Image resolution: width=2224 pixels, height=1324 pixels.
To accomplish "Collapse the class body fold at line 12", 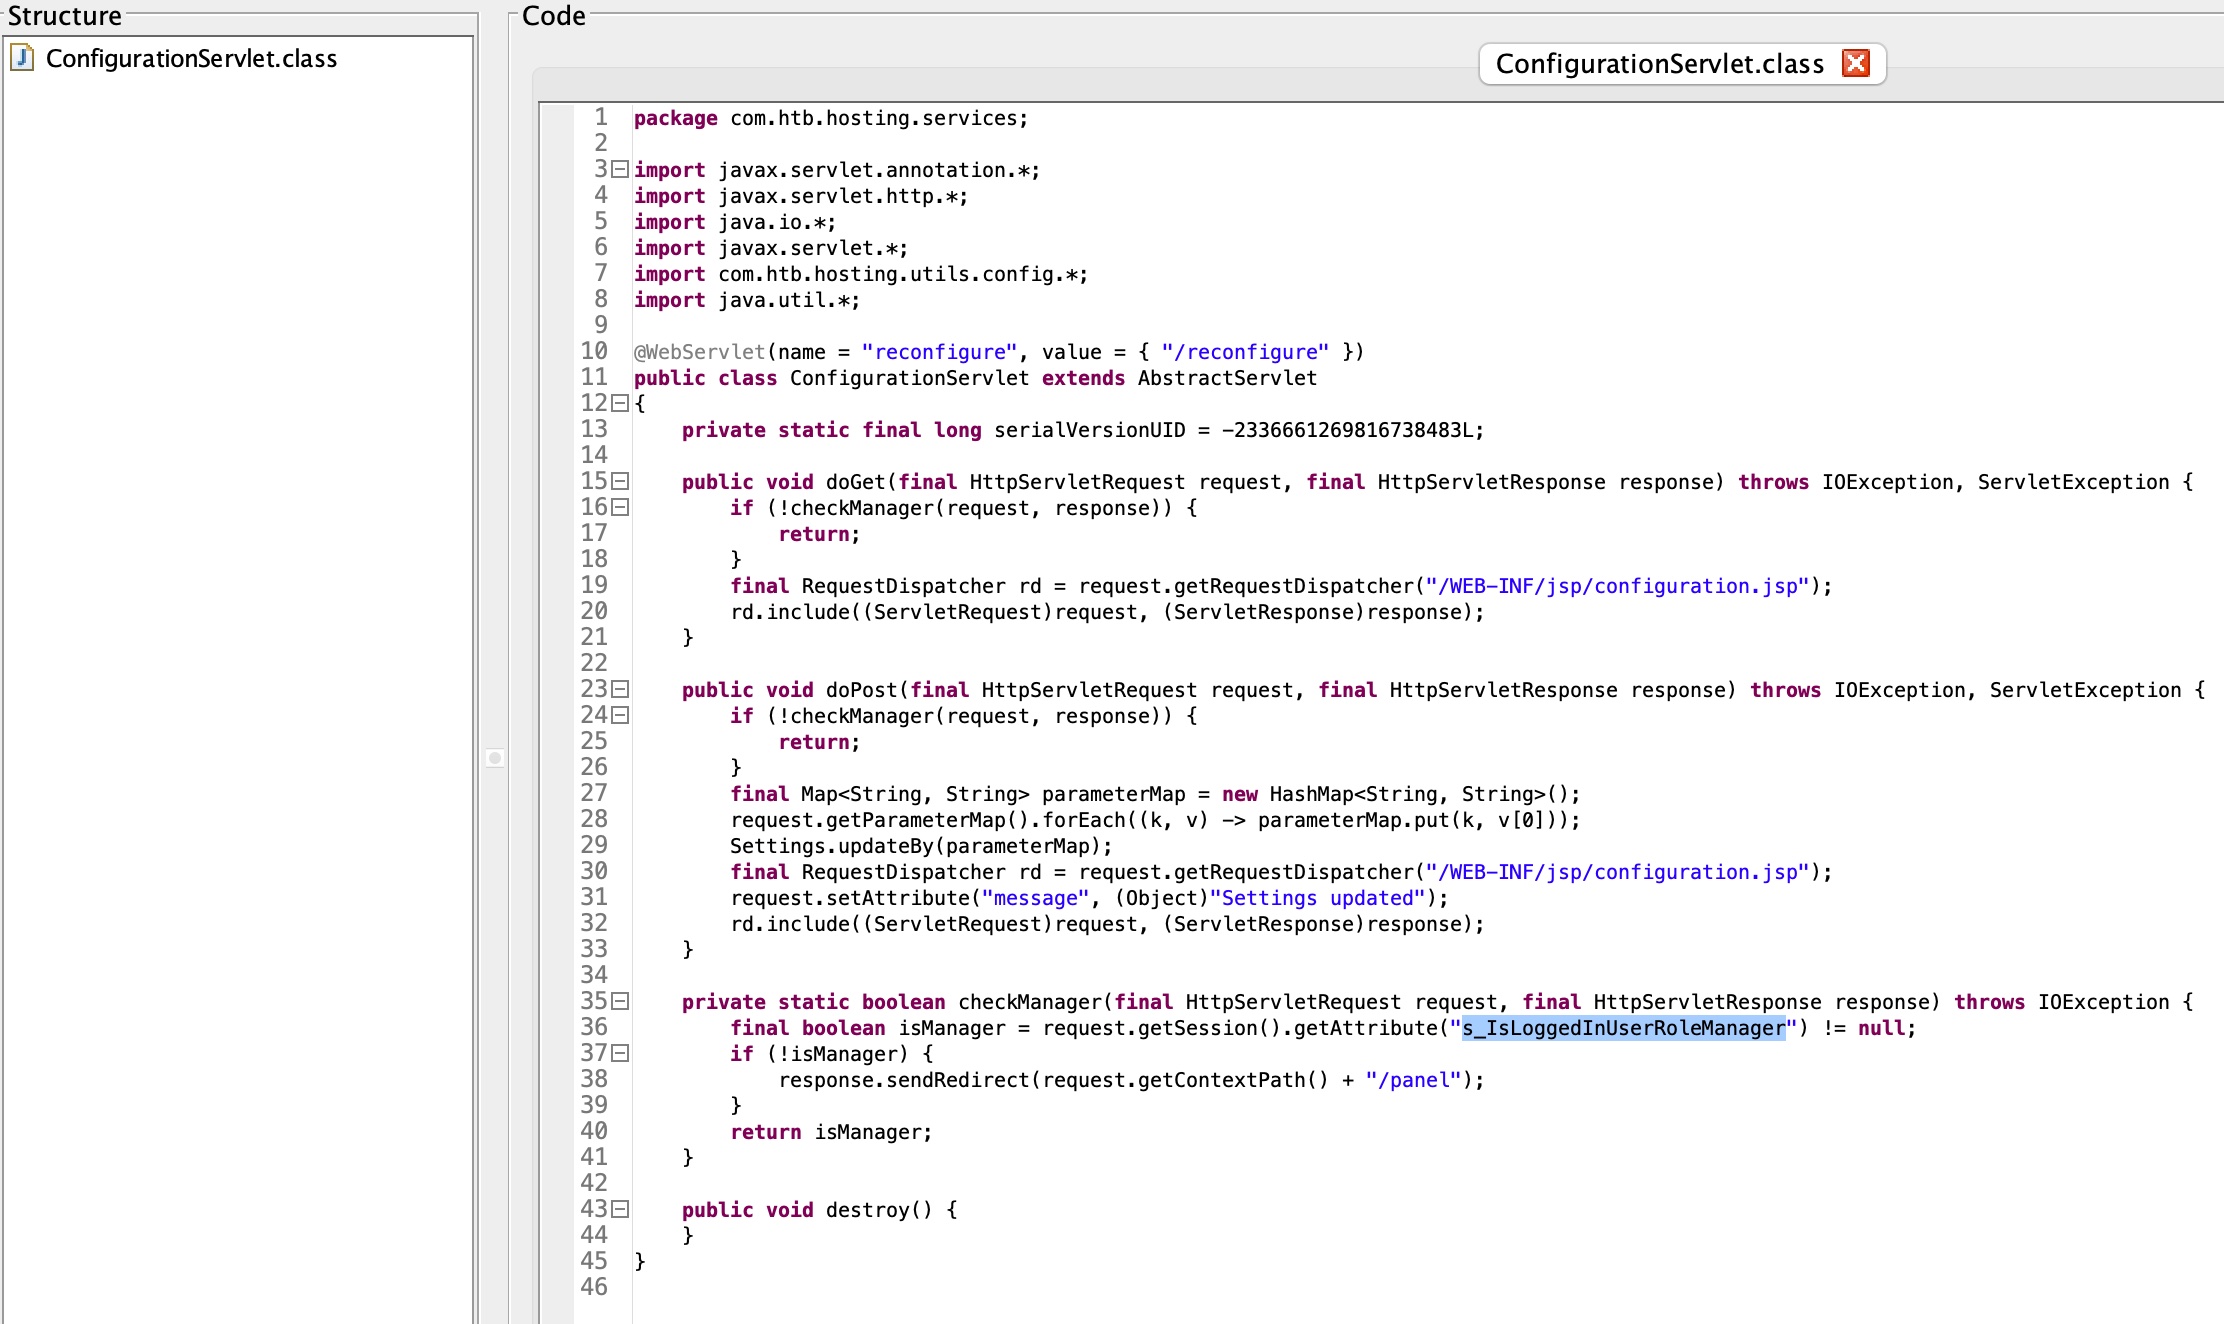I will (x=620, y=403).
